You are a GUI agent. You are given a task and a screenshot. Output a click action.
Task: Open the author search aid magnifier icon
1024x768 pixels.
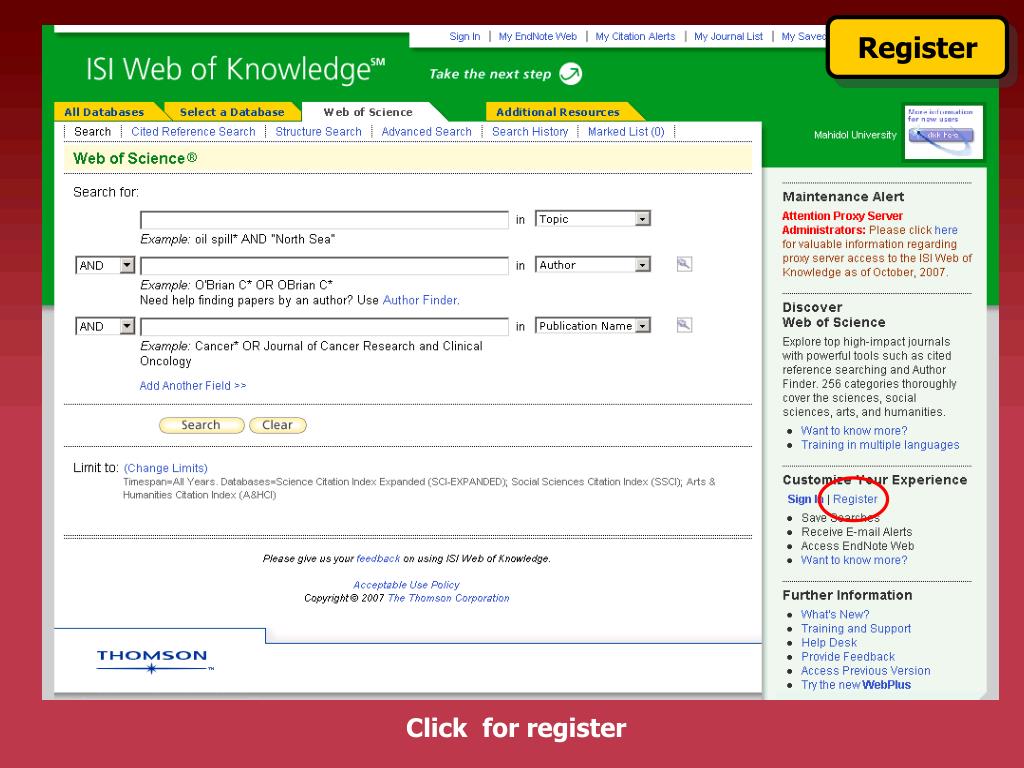tap(684, 264)
